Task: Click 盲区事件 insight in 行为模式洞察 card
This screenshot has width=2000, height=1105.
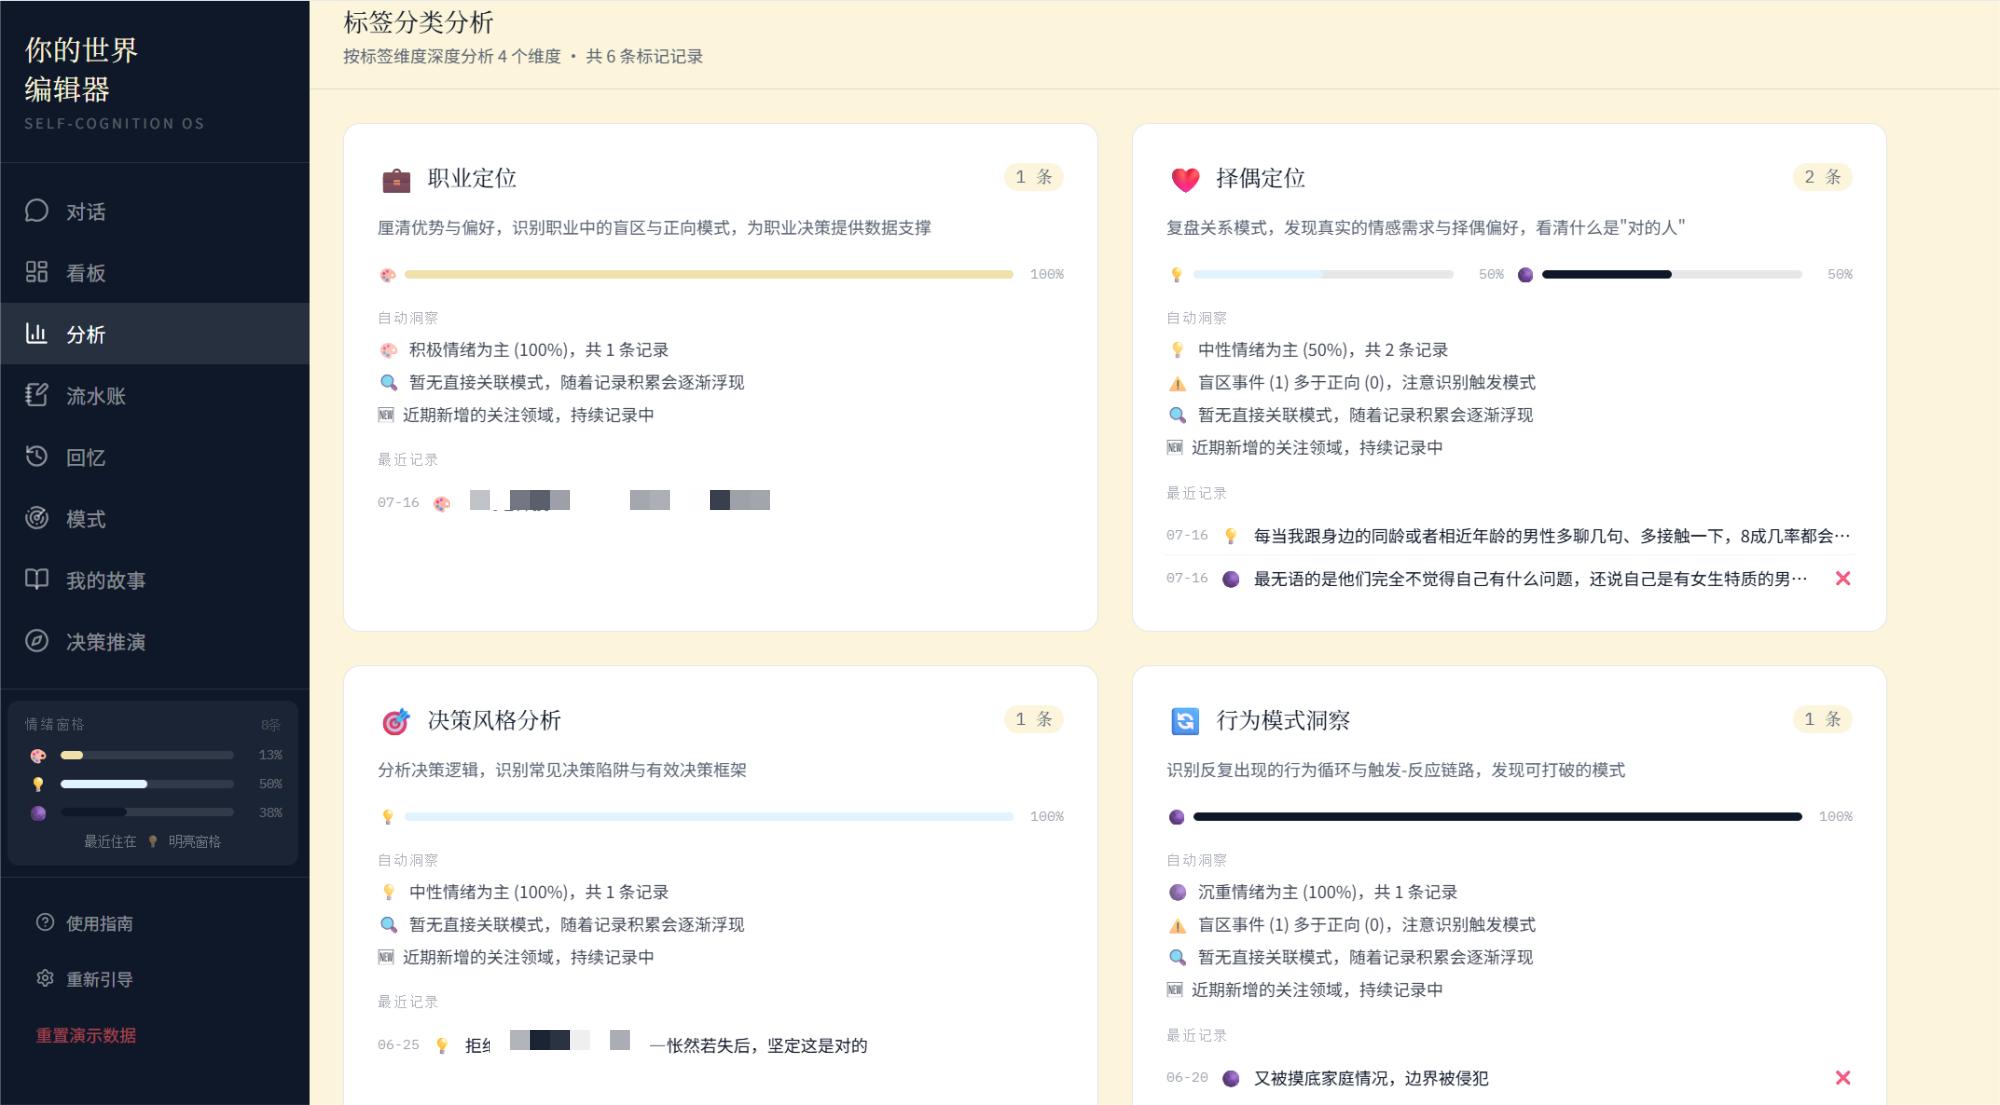Action: [1367, 925]
